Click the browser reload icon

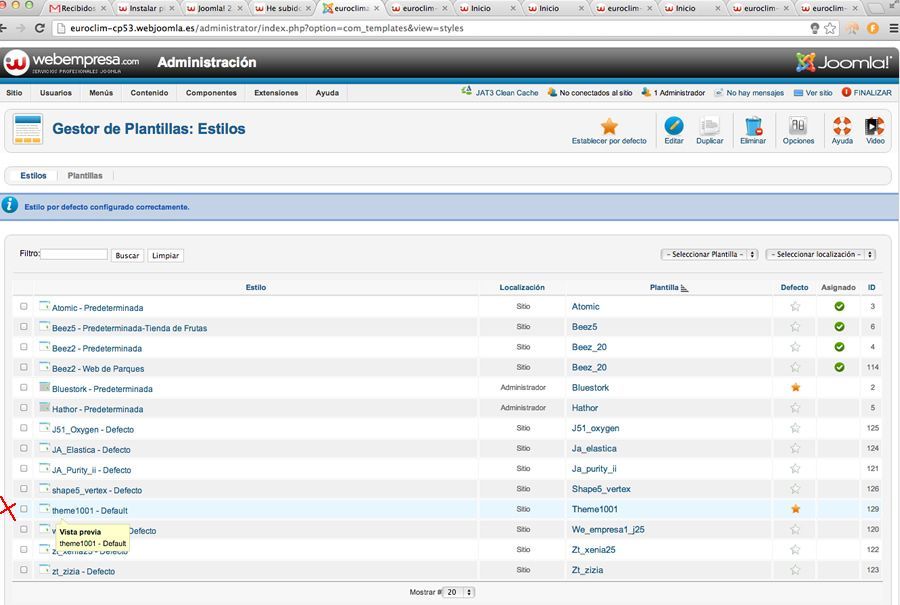click(40, 28)
